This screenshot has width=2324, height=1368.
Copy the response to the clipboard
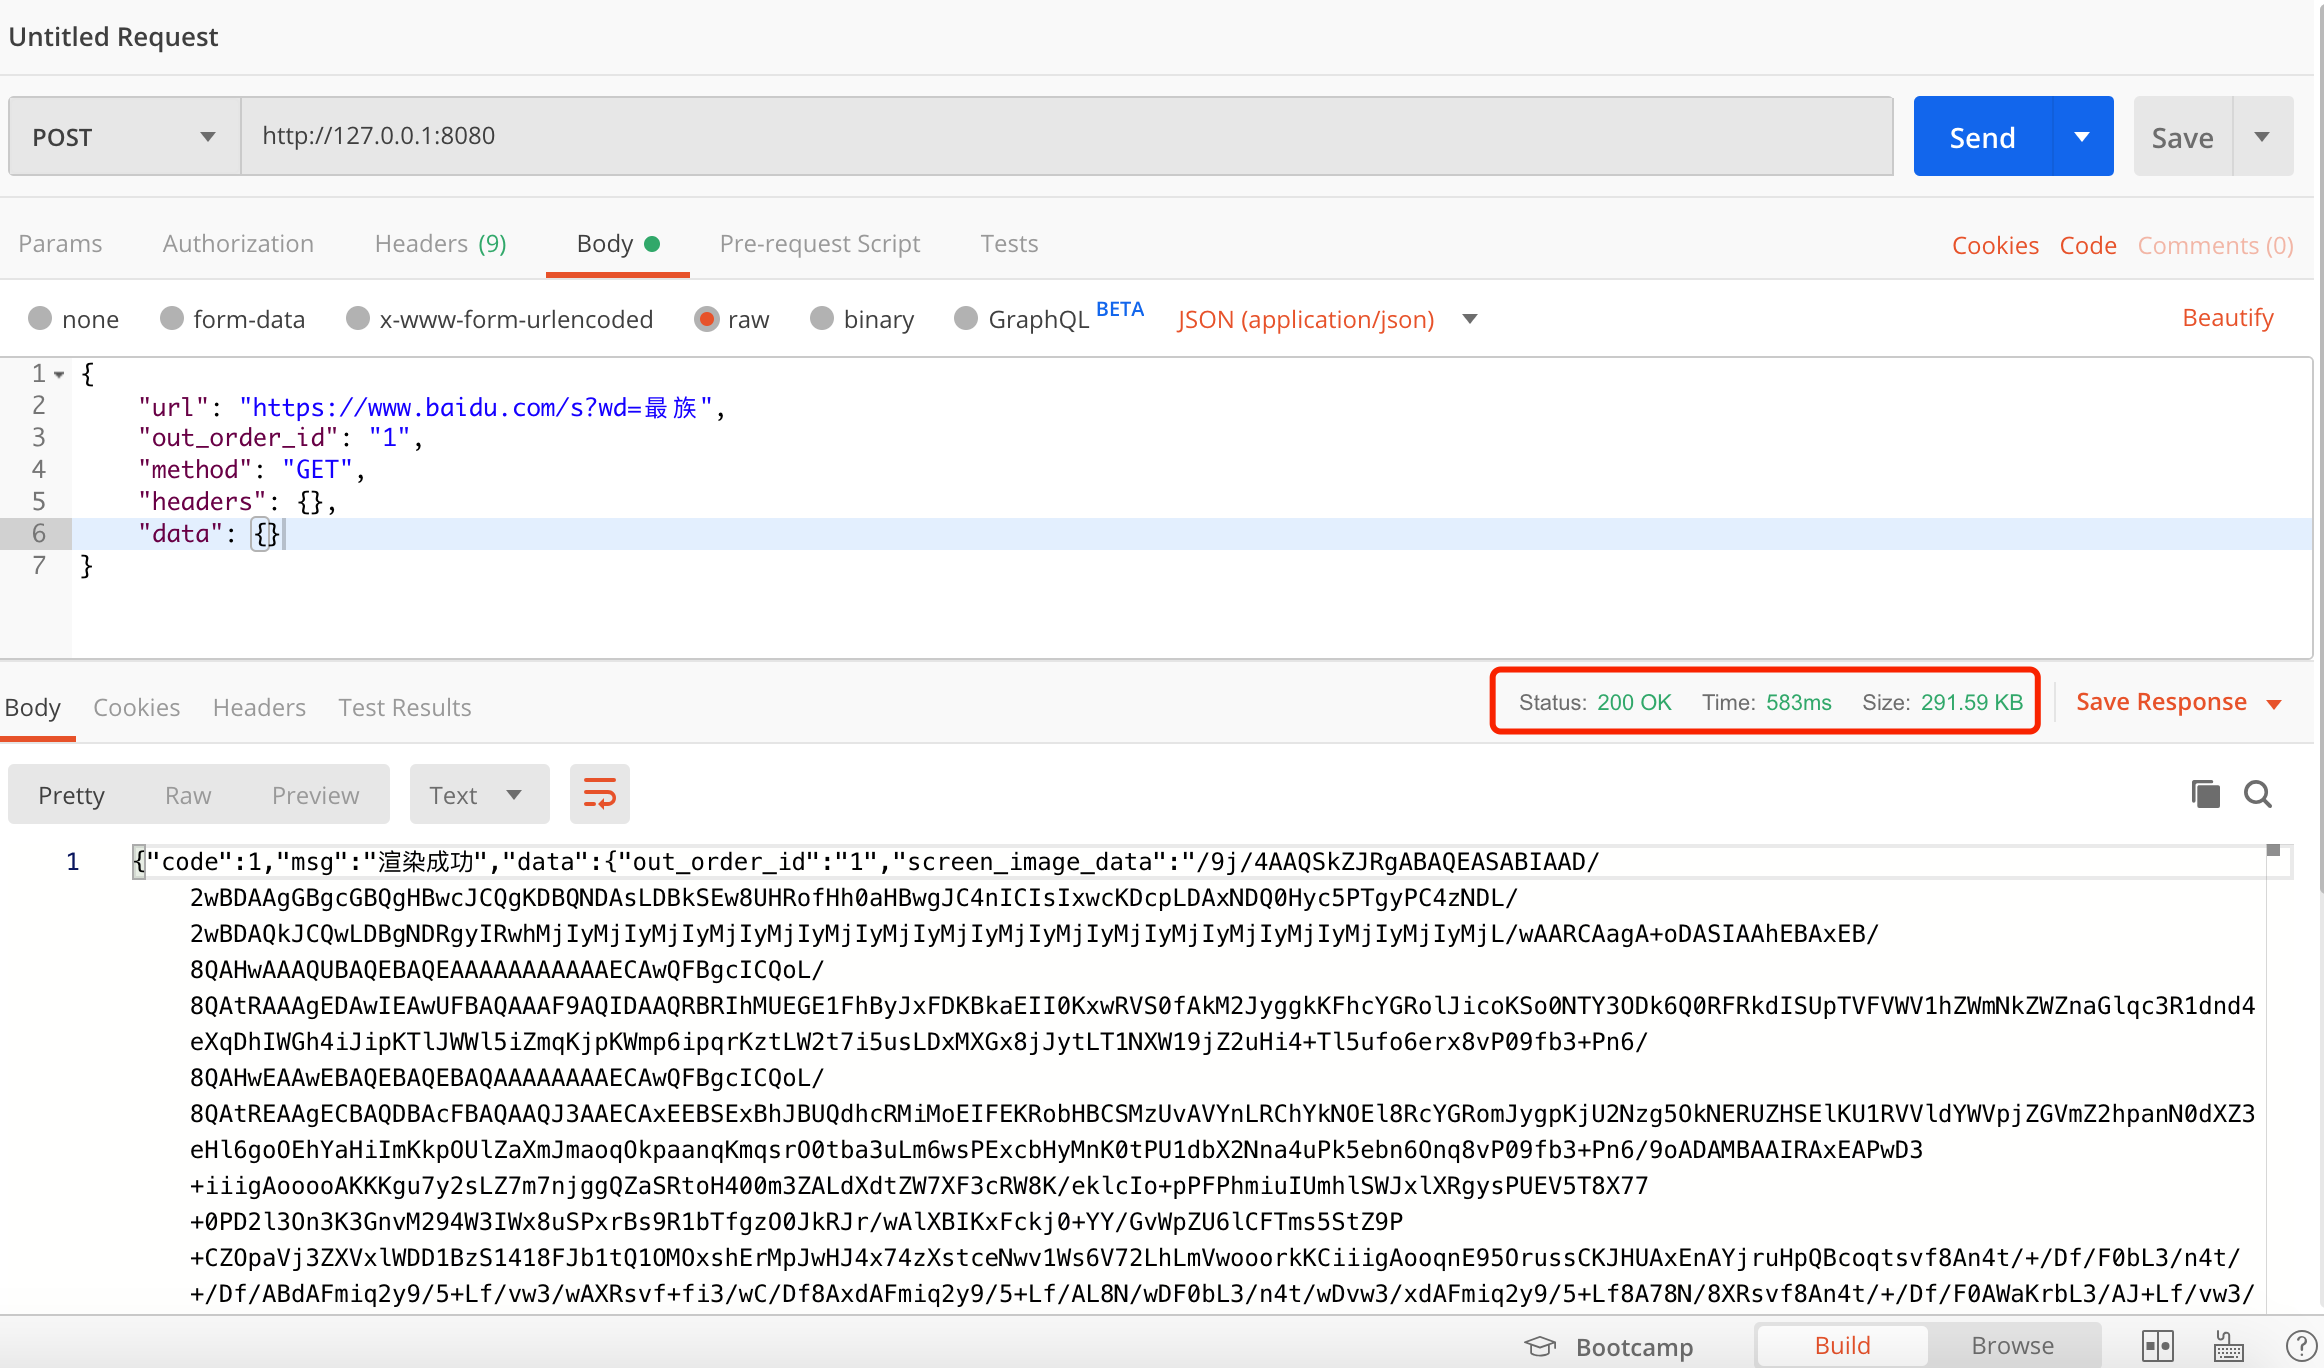pos(2205,794)
